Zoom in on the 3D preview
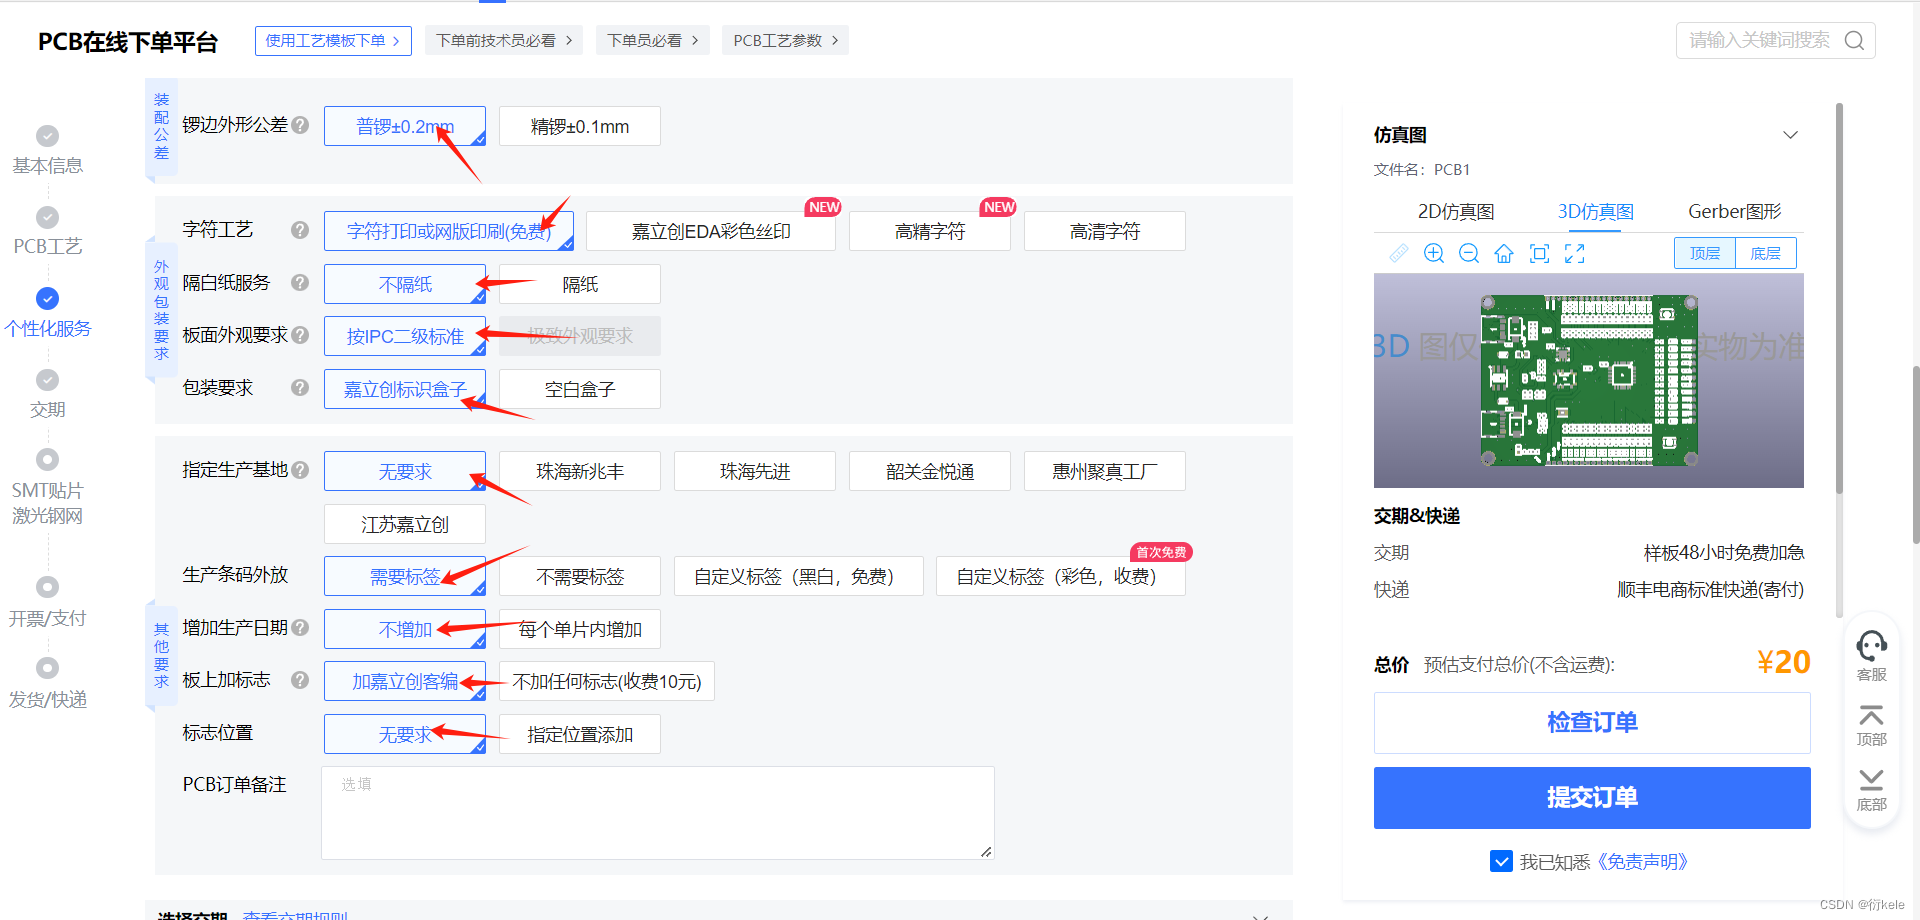The image size is (1920, 920). pos(1434,253)
